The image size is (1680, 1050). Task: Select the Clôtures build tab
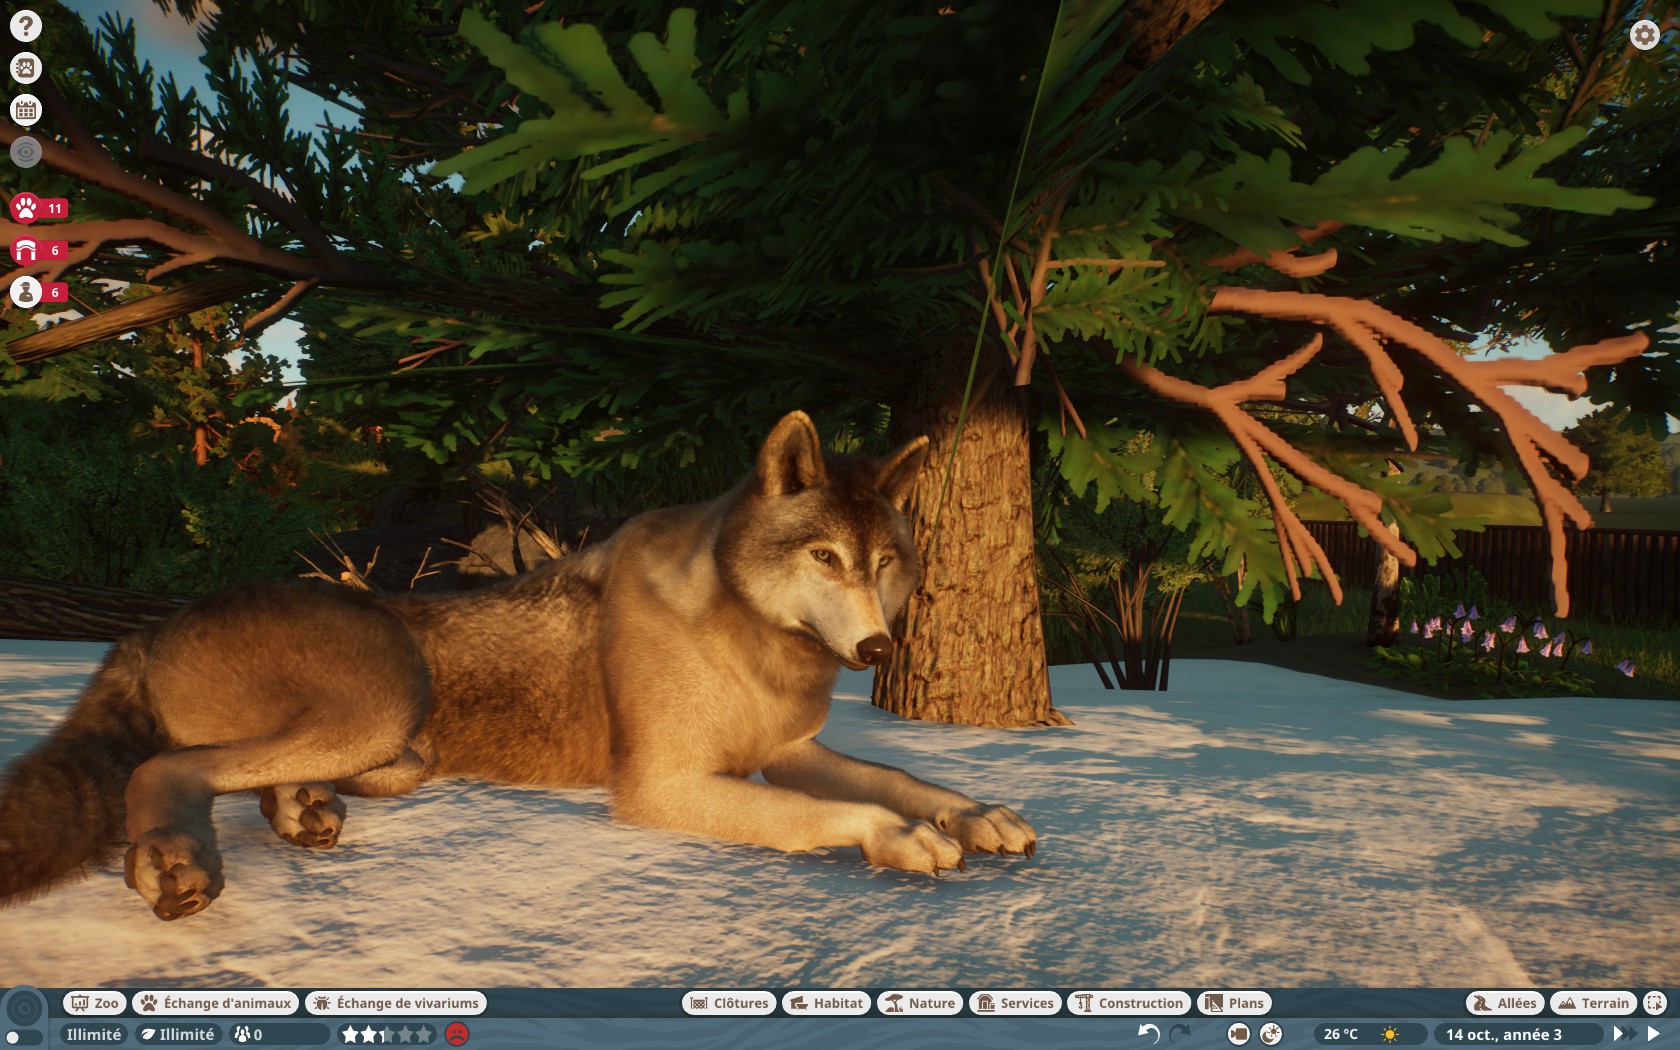[730, 1003]
